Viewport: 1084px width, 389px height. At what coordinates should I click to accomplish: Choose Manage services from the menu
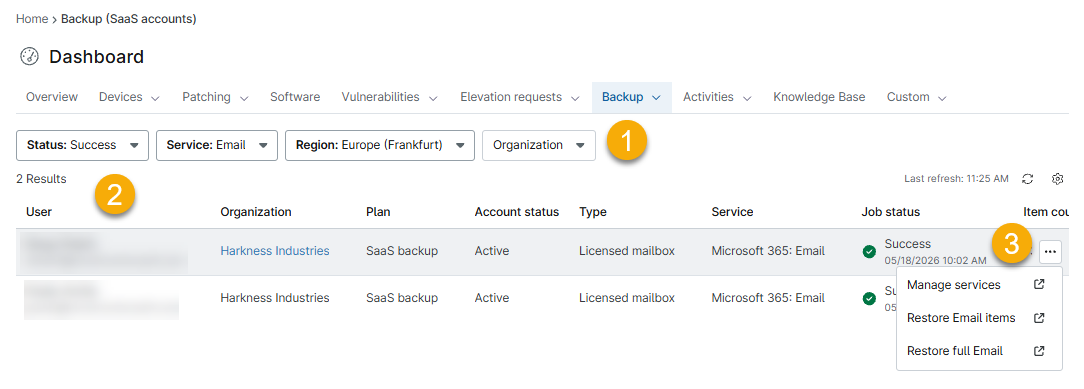point(979,285)
